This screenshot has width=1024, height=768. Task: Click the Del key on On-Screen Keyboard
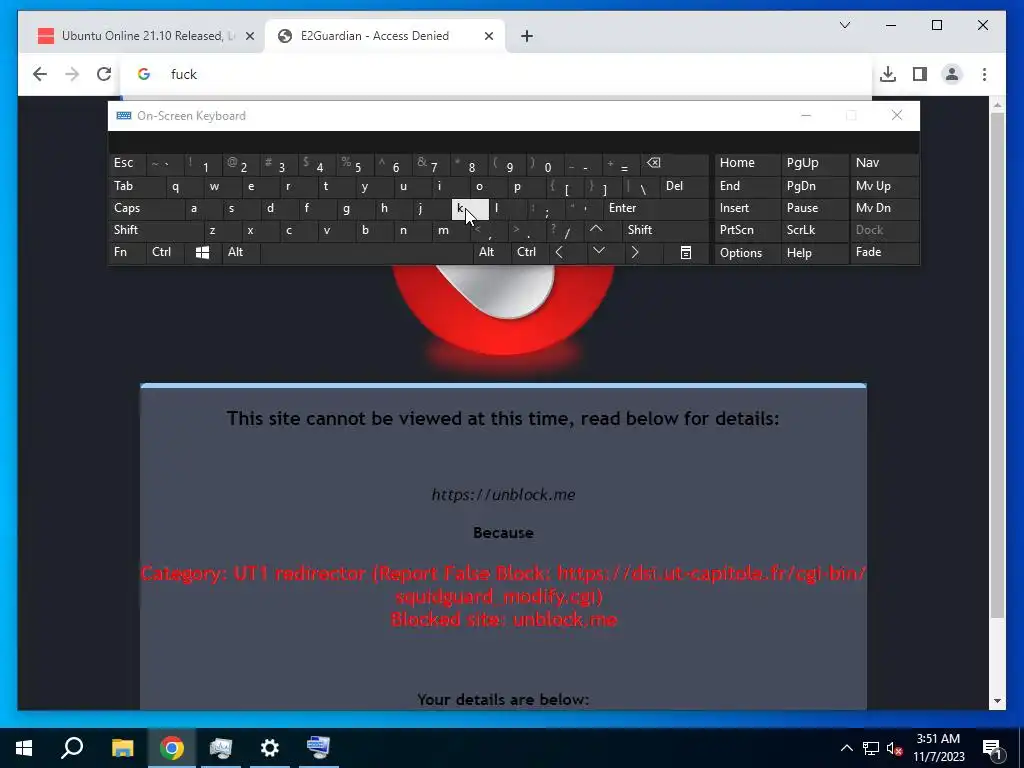tap(684, 186)
